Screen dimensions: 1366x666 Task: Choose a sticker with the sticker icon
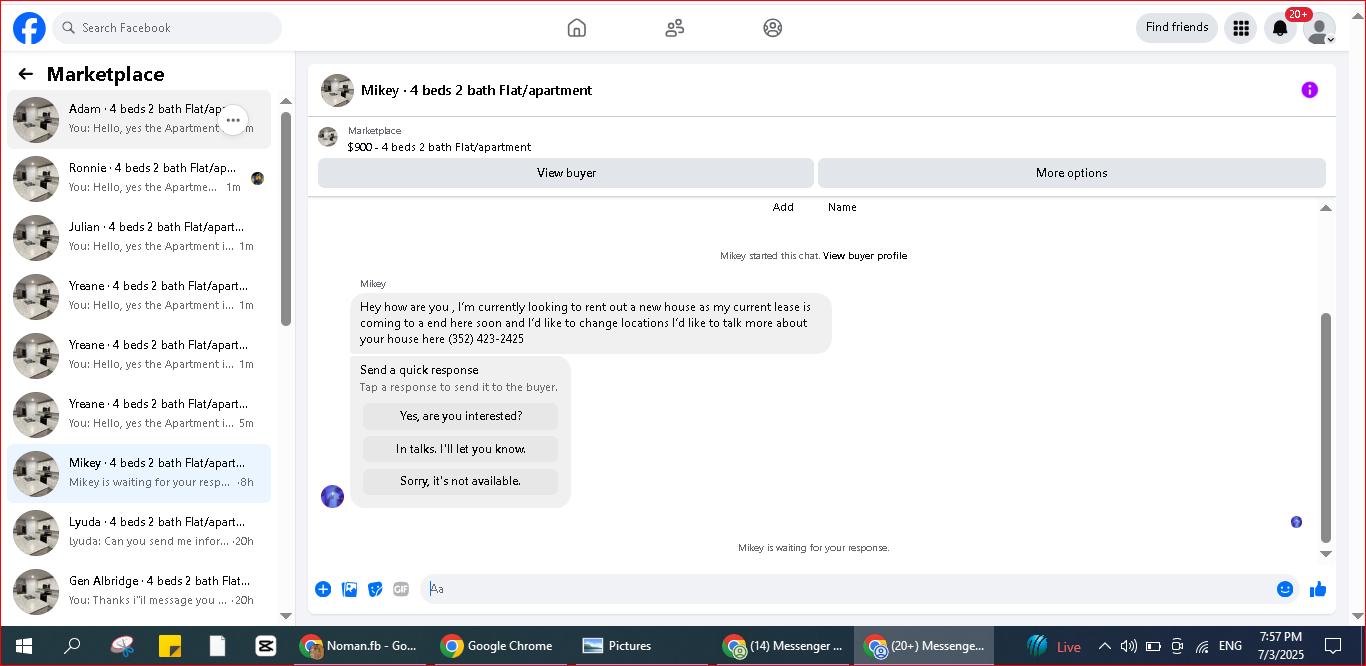click(375, 589)
